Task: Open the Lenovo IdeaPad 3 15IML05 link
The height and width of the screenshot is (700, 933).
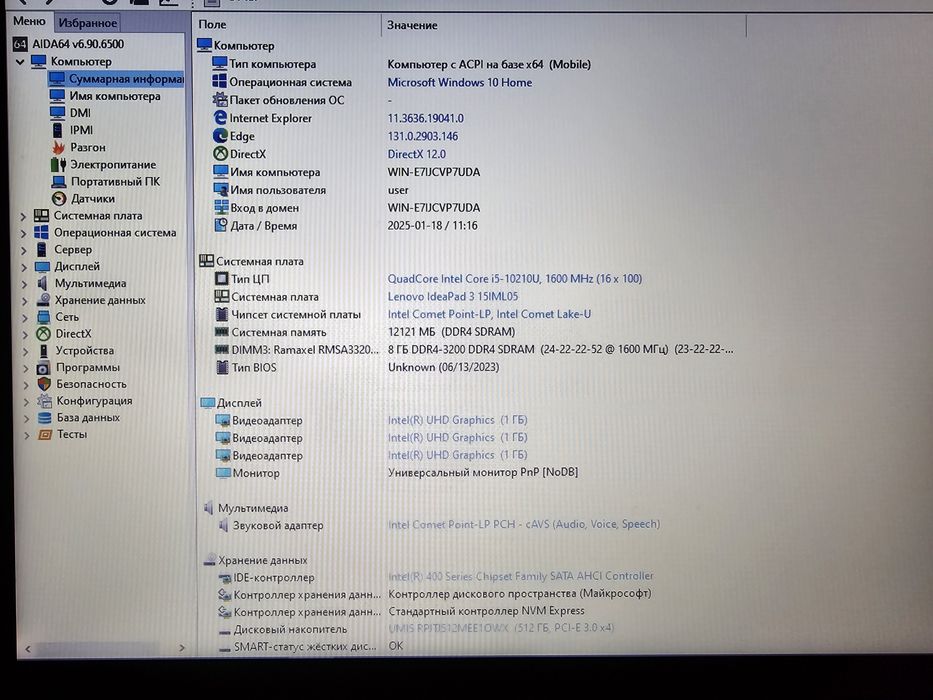Action: click(453, 296)
